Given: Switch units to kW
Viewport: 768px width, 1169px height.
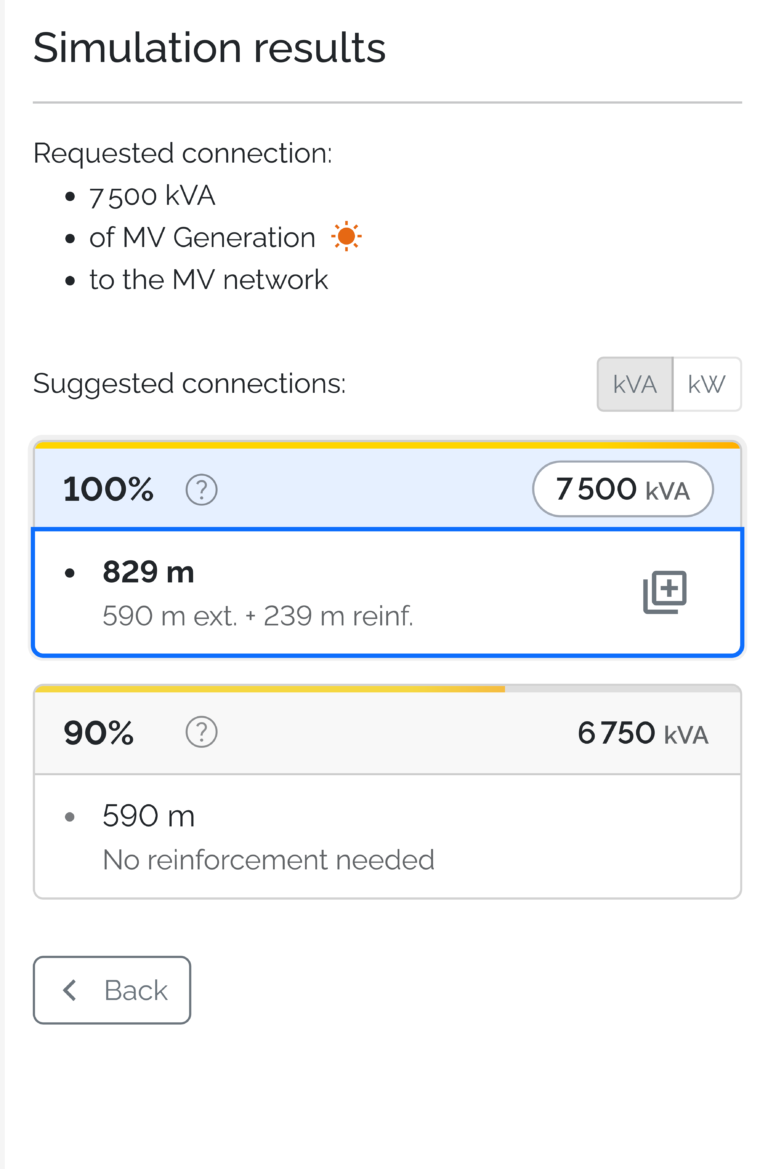Looking at the screenshot, I should coord(707,384).
